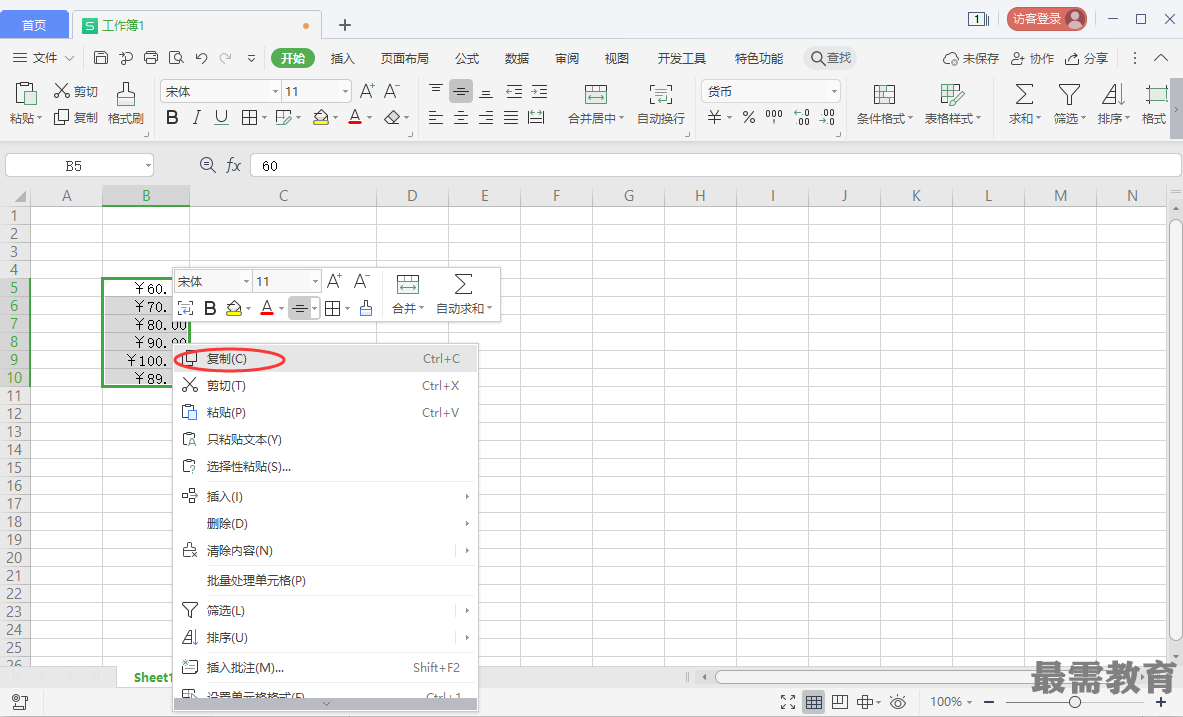This screenshot has width=1183, height=717.
Task: Decrease font size in ribbon
Action: [392, 91]
